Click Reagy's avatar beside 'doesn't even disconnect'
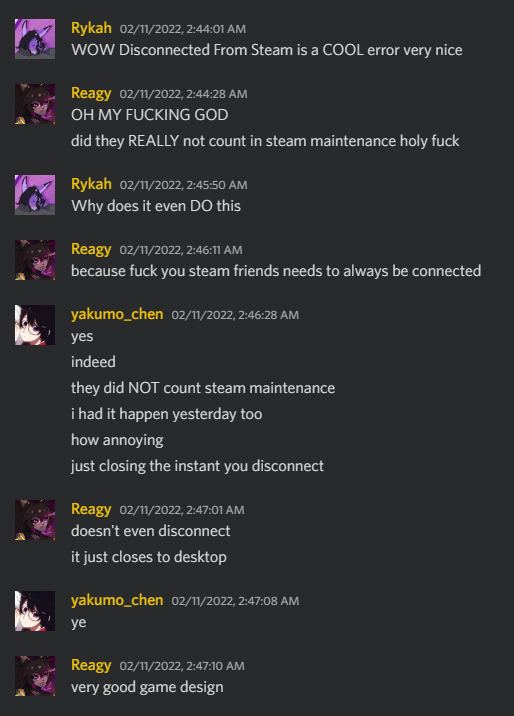This screenshot has height=716, width=514. (x=35, y=520)
